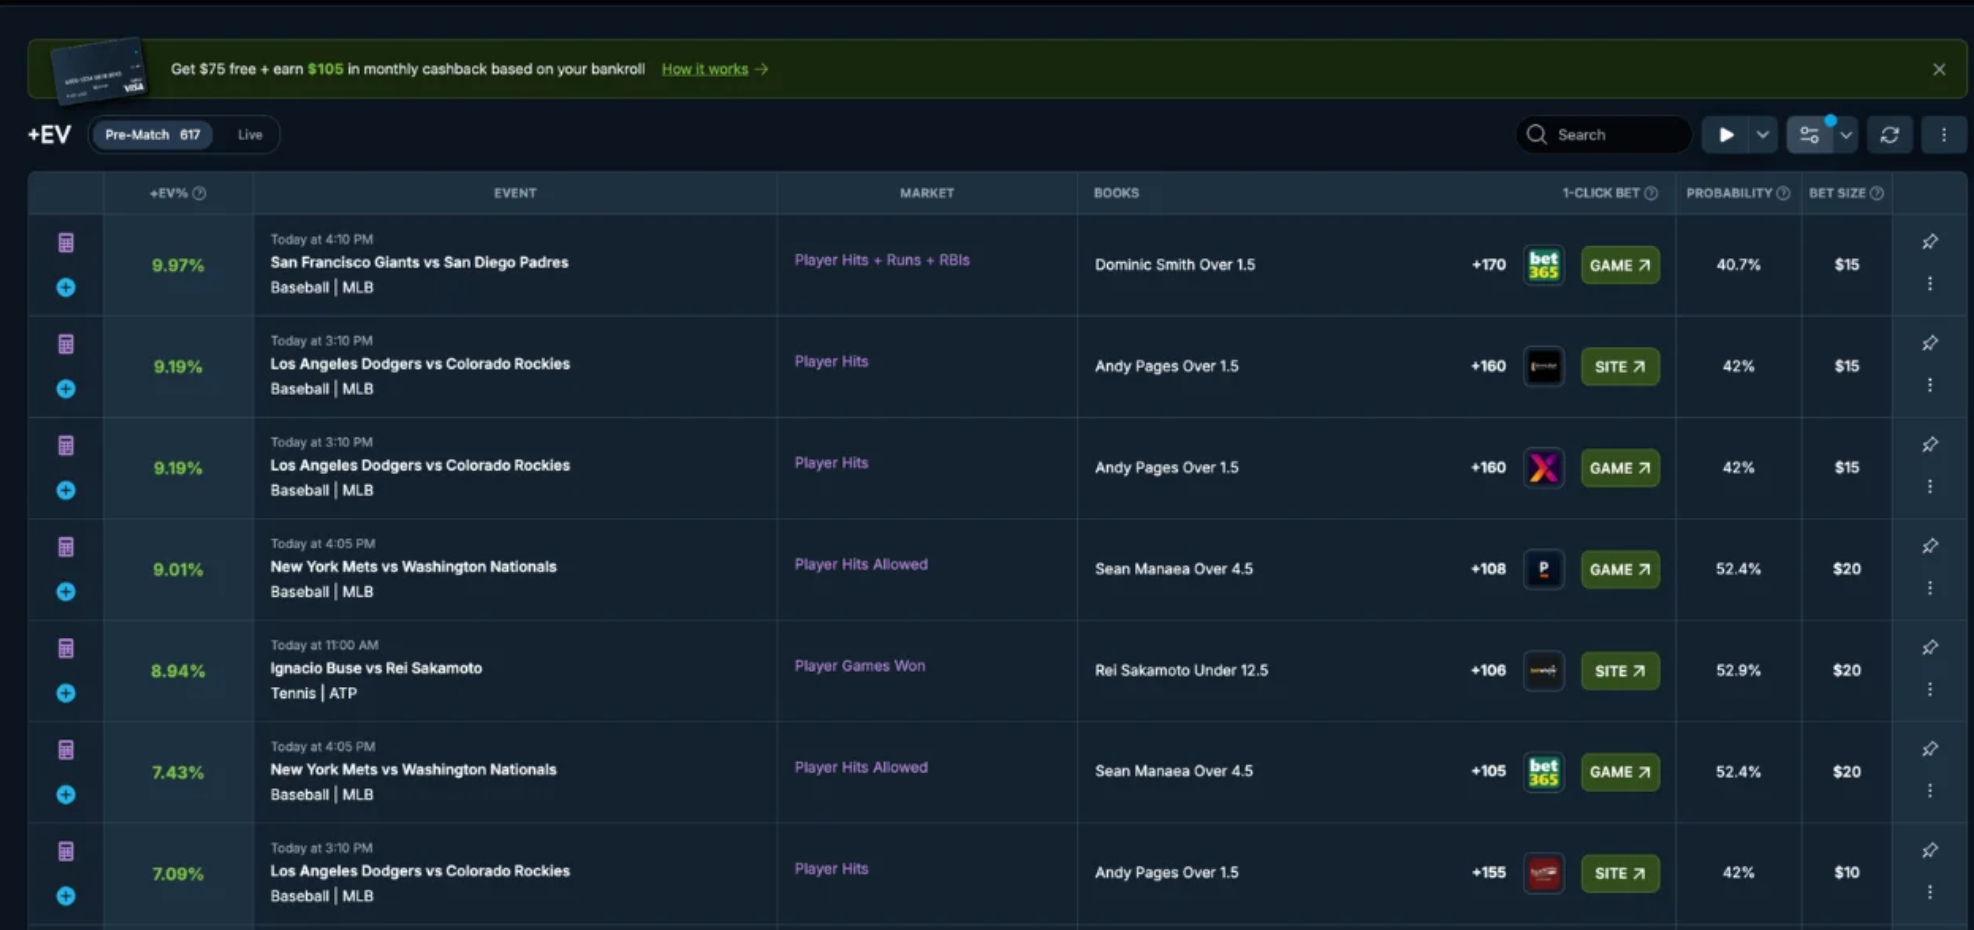Open the filter settings sliders icon
This screenshot has width=1974, height=930.
tap(1809, 135)
